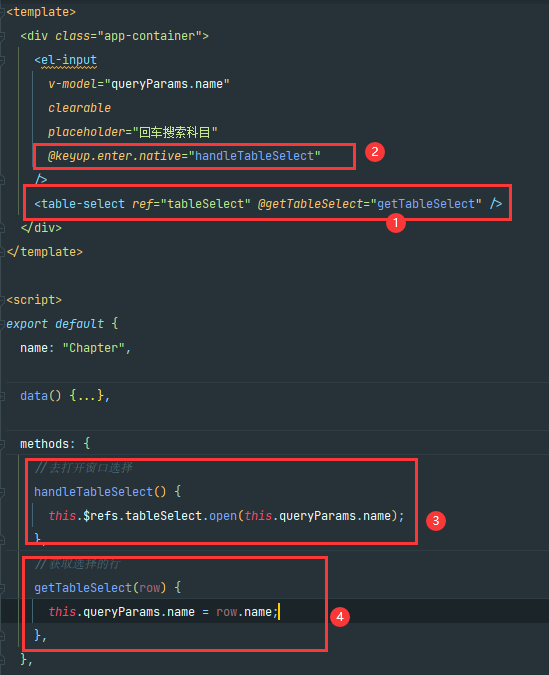Click the closing </template> tag
This screenshot has width=549, height=675.
tap(45, 251)
